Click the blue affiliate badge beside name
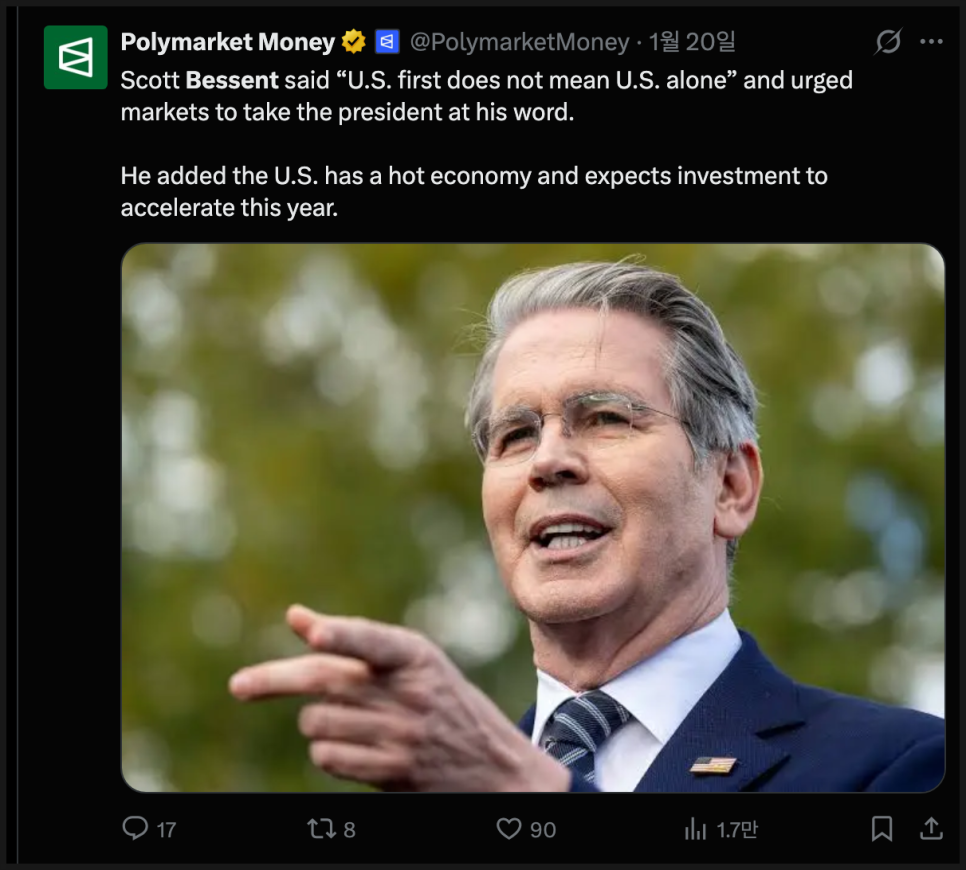Screen dimensions: 966x870 pyautogui.click(x=387, y=42)
